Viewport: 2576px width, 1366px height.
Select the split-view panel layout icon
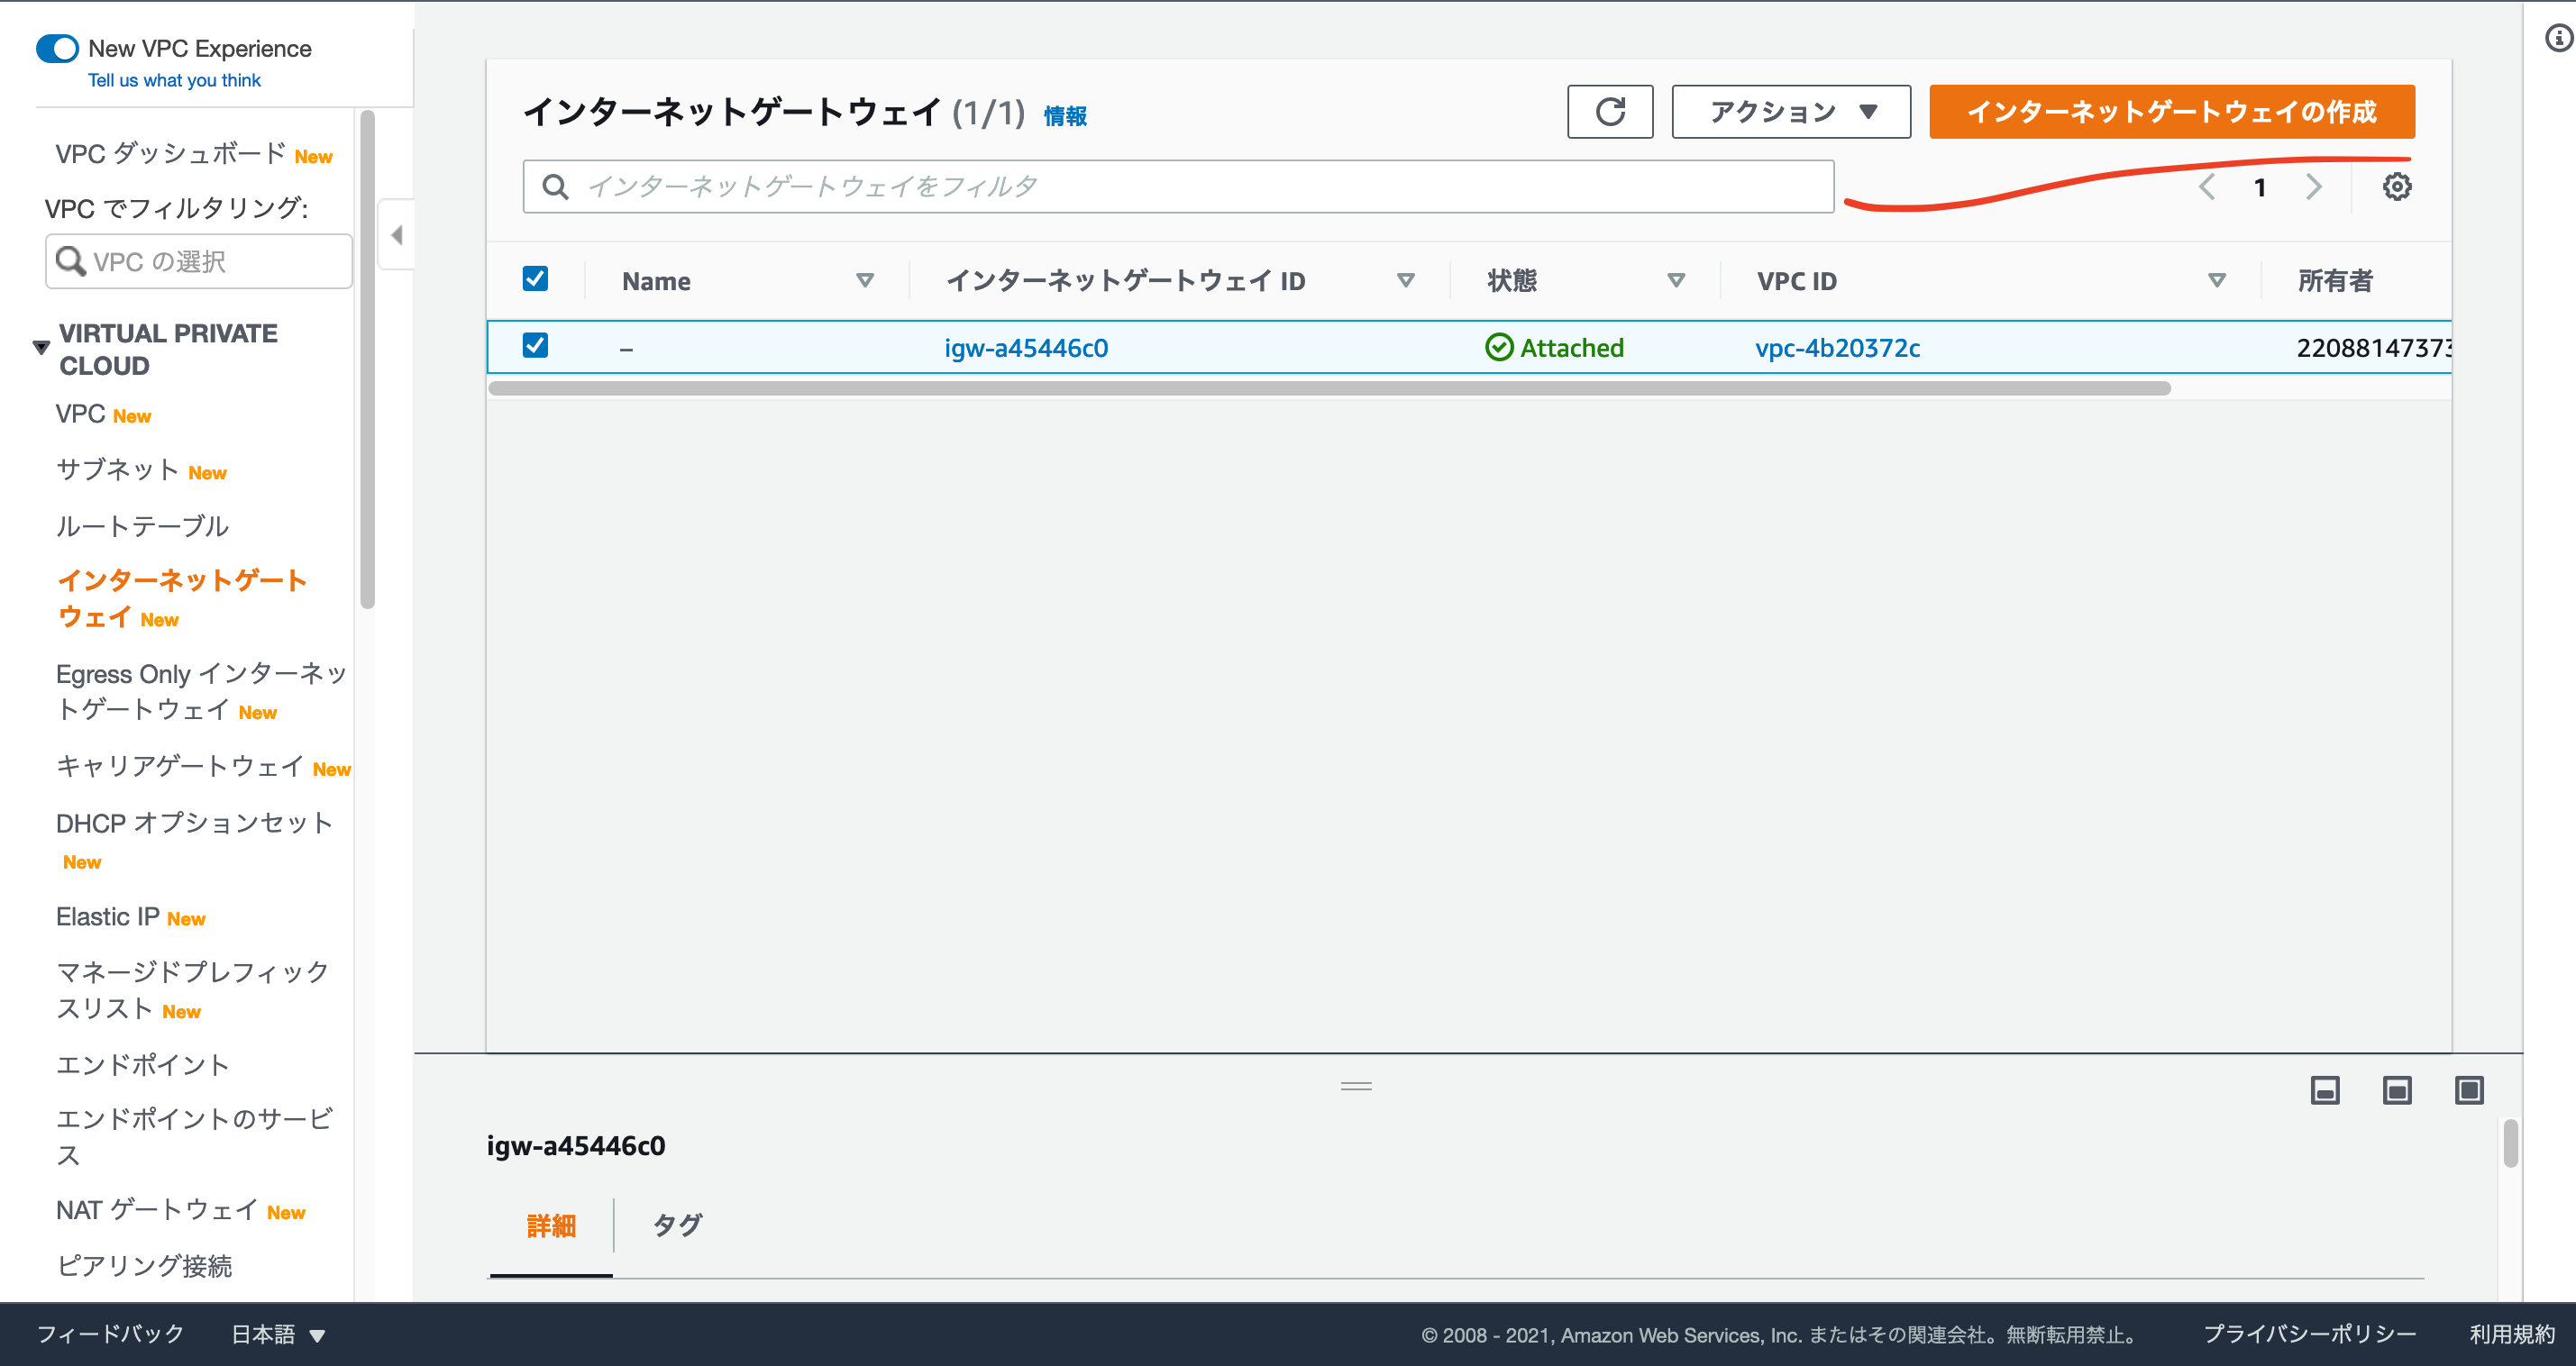[2396, 1089]
